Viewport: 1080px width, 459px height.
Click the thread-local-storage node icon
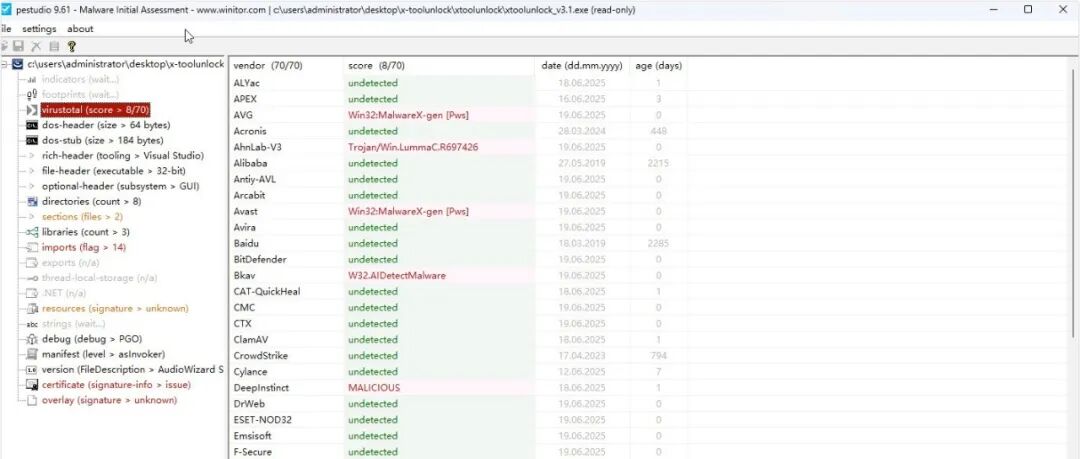(x=32, y=278)
